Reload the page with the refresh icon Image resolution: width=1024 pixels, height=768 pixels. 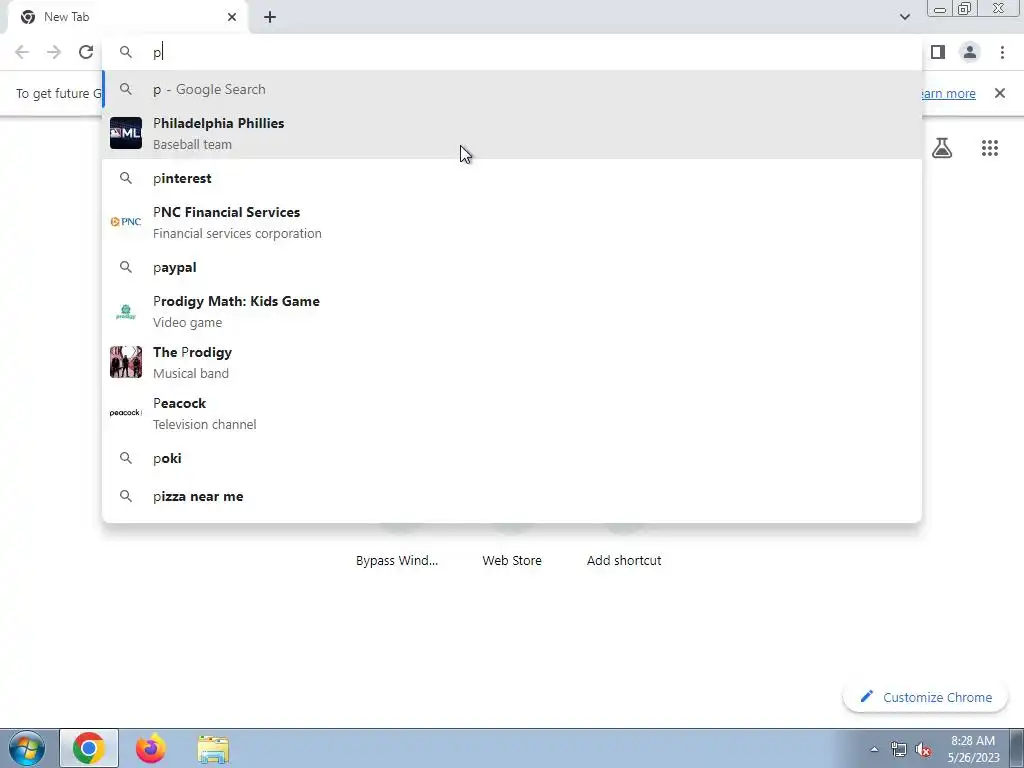click(x=86, y=52)
